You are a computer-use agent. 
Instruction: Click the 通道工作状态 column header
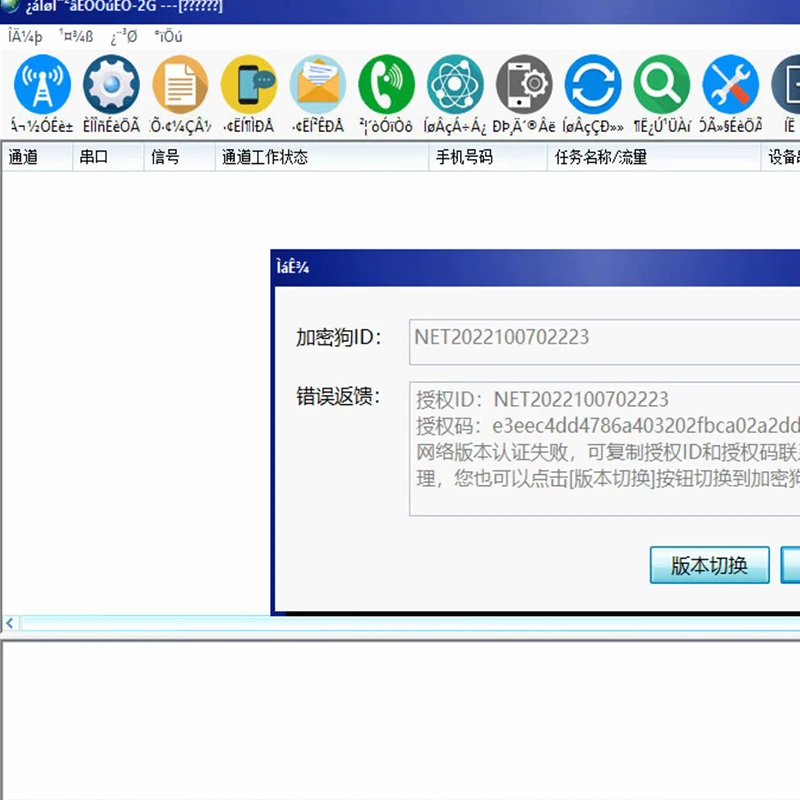click(321, 157)
